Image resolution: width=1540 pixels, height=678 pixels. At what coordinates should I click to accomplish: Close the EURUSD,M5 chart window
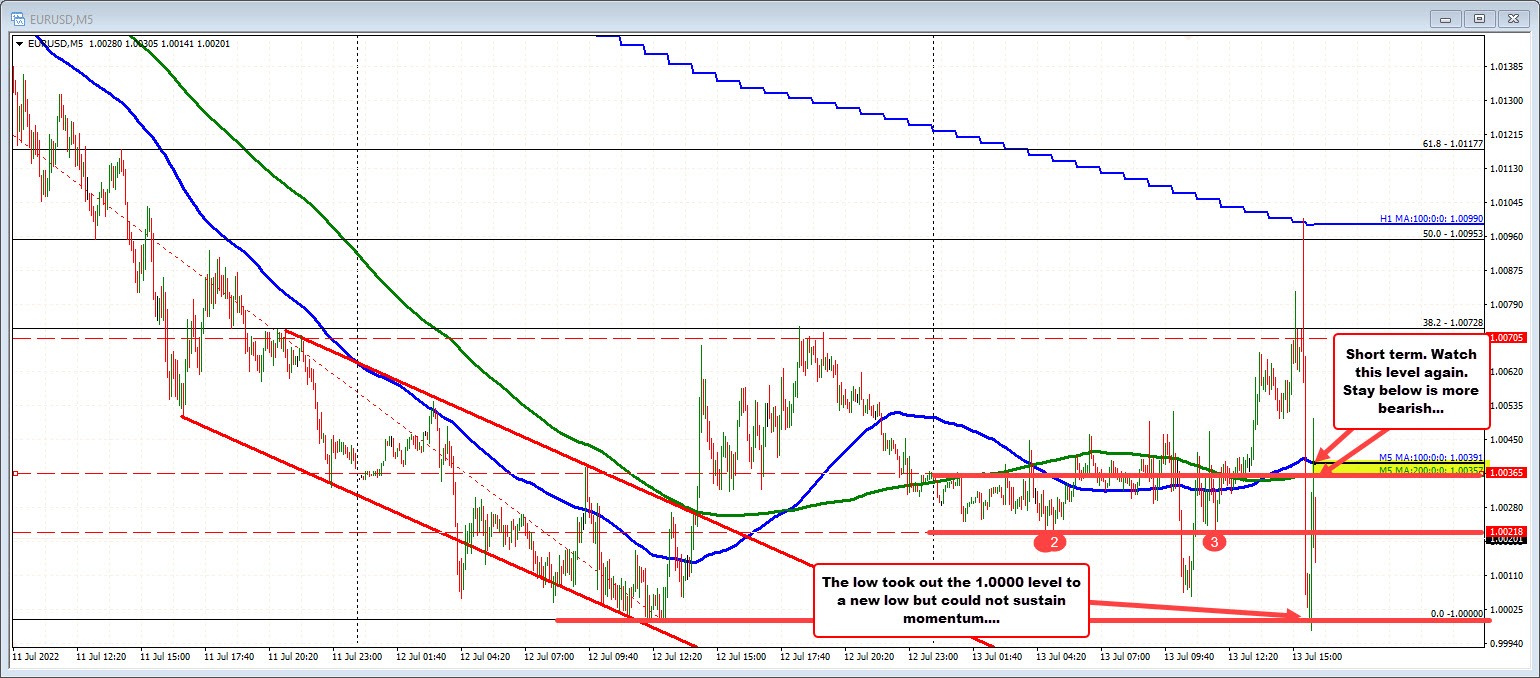tap(1513, 17)
